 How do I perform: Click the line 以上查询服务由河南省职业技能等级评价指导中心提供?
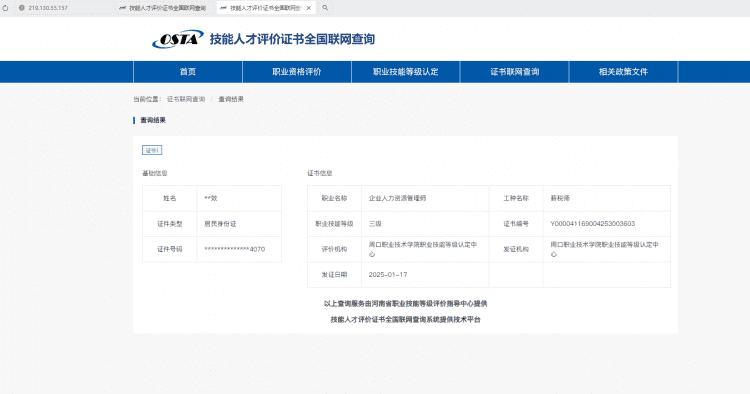pyautogui.click(x=406, y=304)
